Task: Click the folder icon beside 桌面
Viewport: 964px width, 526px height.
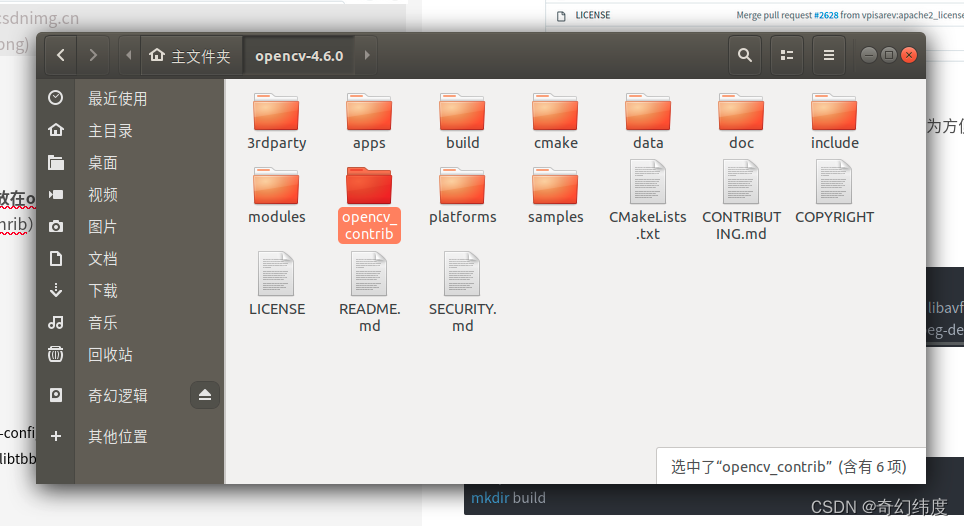Action: tap(55, 162)
